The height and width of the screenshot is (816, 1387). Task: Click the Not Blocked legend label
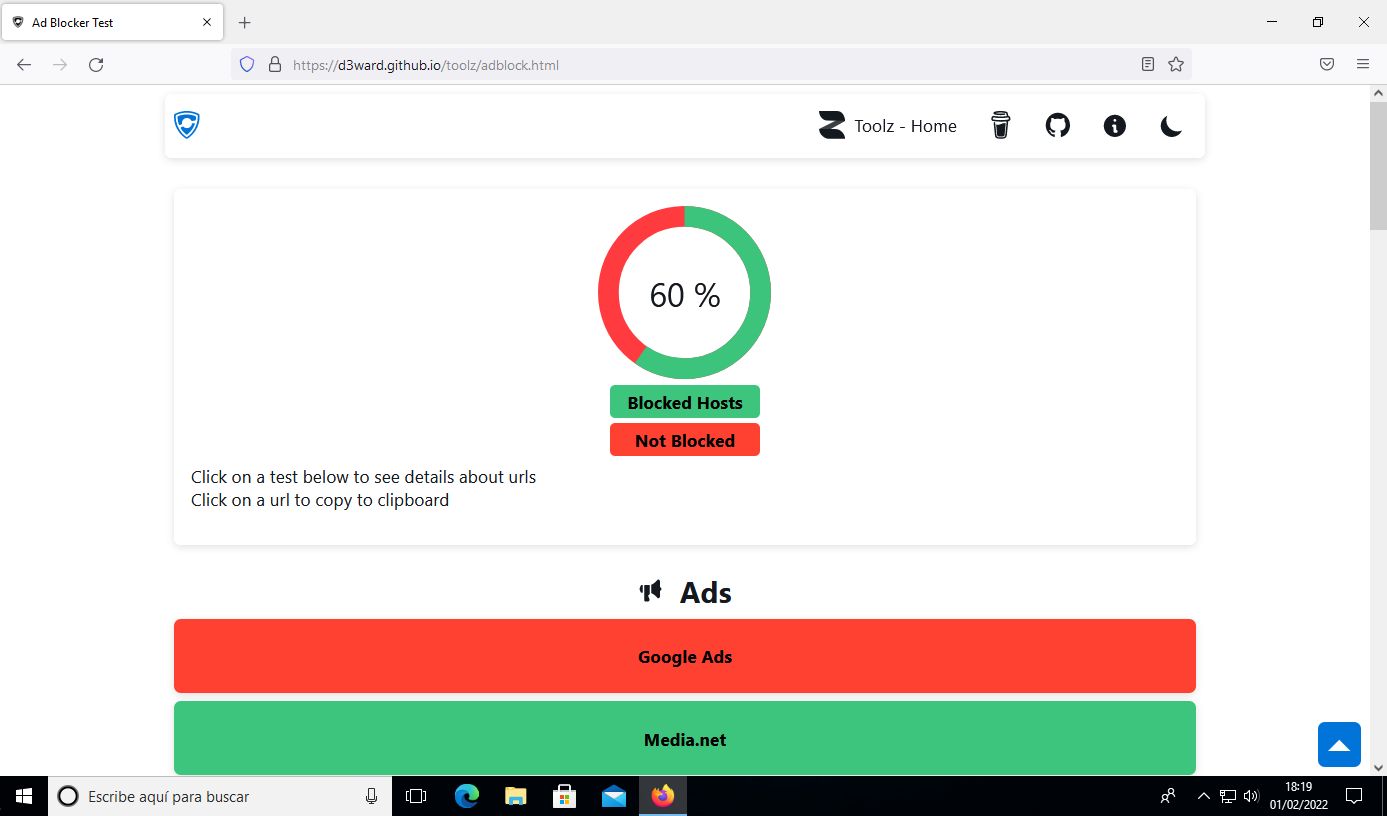[684, 440]
